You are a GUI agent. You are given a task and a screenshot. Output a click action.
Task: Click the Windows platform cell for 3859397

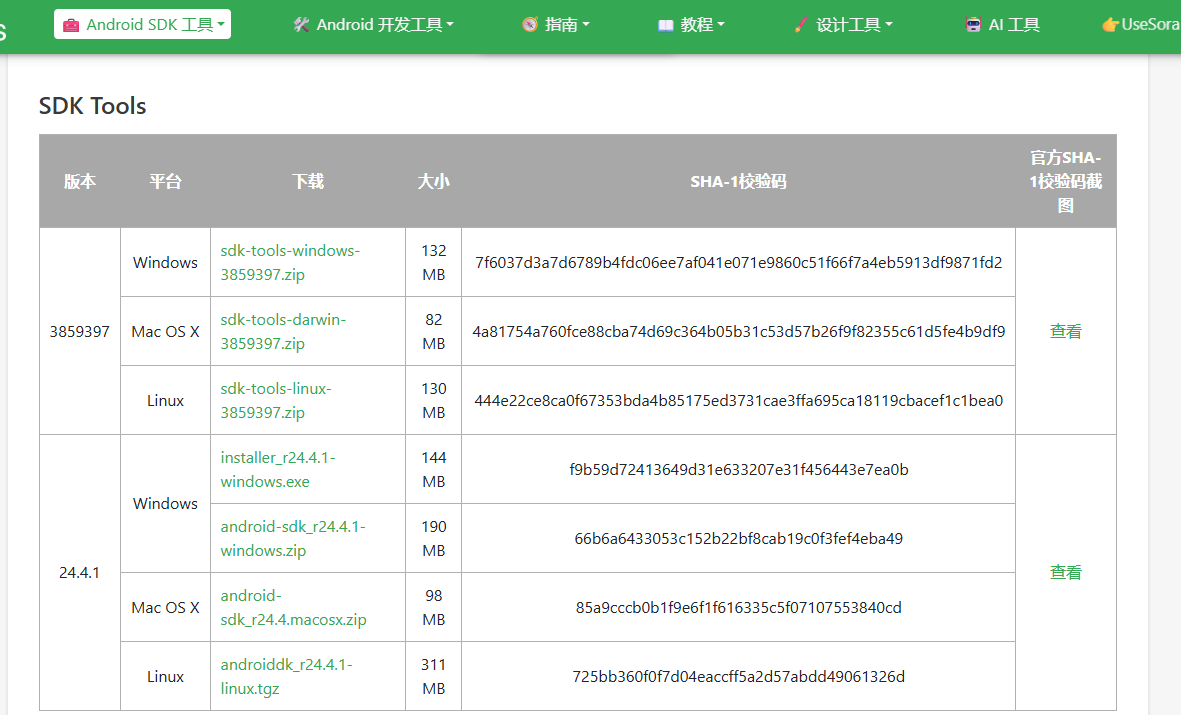pyautogui.click(x=165, y=262)
